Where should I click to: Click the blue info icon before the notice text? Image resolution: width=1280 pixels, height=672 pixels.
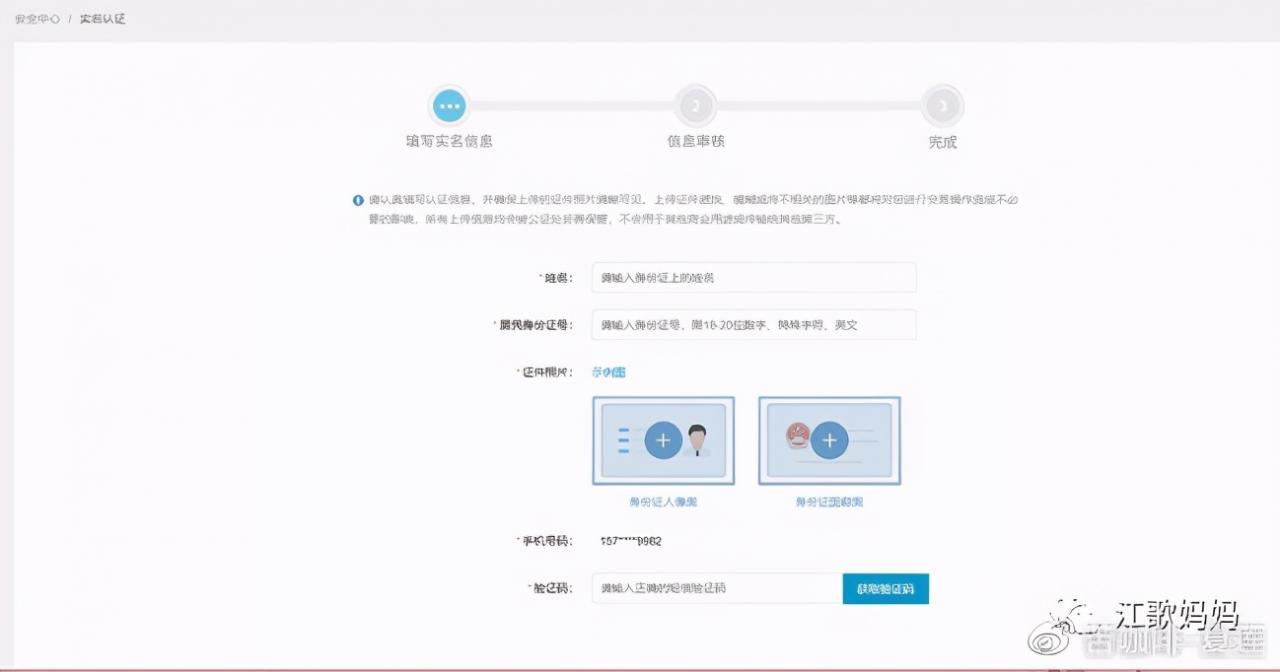[x=358, y=200]
